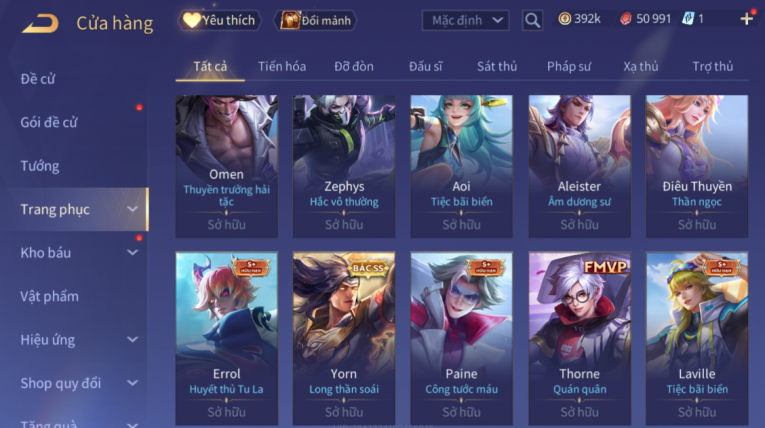
Task: Tap the blue voucher ticket icon
Action: coord(688,19)
